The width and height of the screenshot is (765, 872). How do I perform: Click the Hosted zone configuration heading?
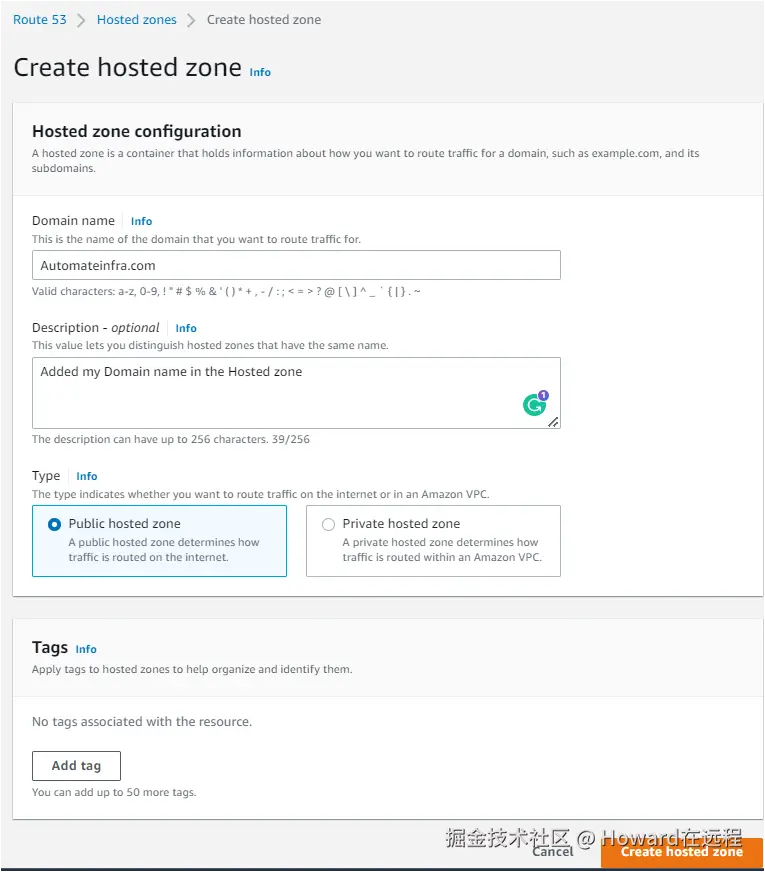137,131
